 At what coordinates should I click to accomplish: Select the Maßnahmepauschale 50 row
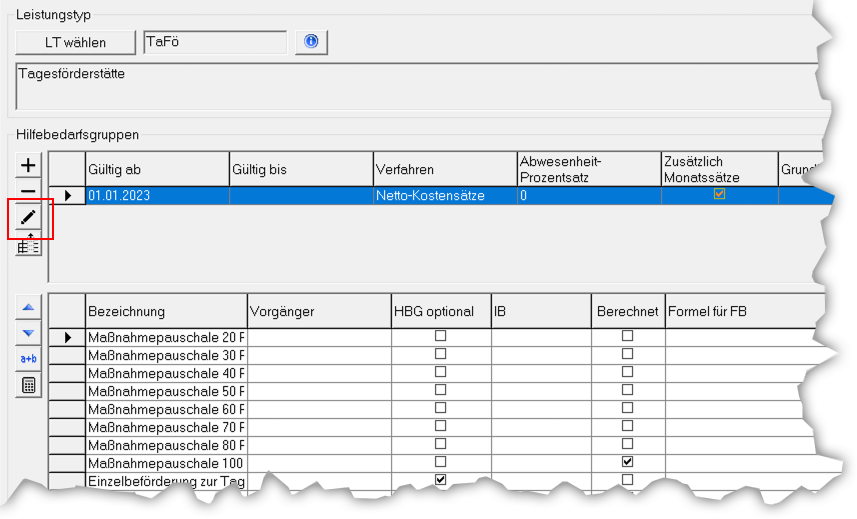[166, 391]
